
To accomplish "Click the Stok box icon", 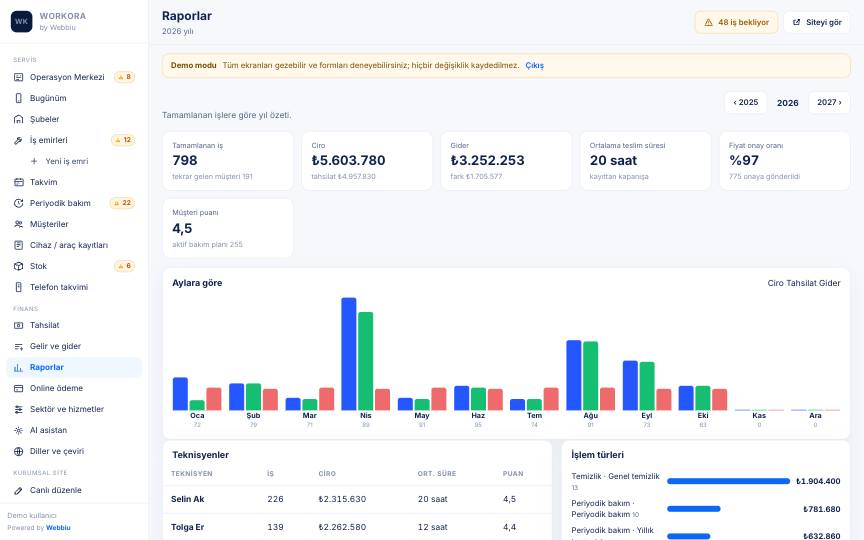I will point(18,266).
